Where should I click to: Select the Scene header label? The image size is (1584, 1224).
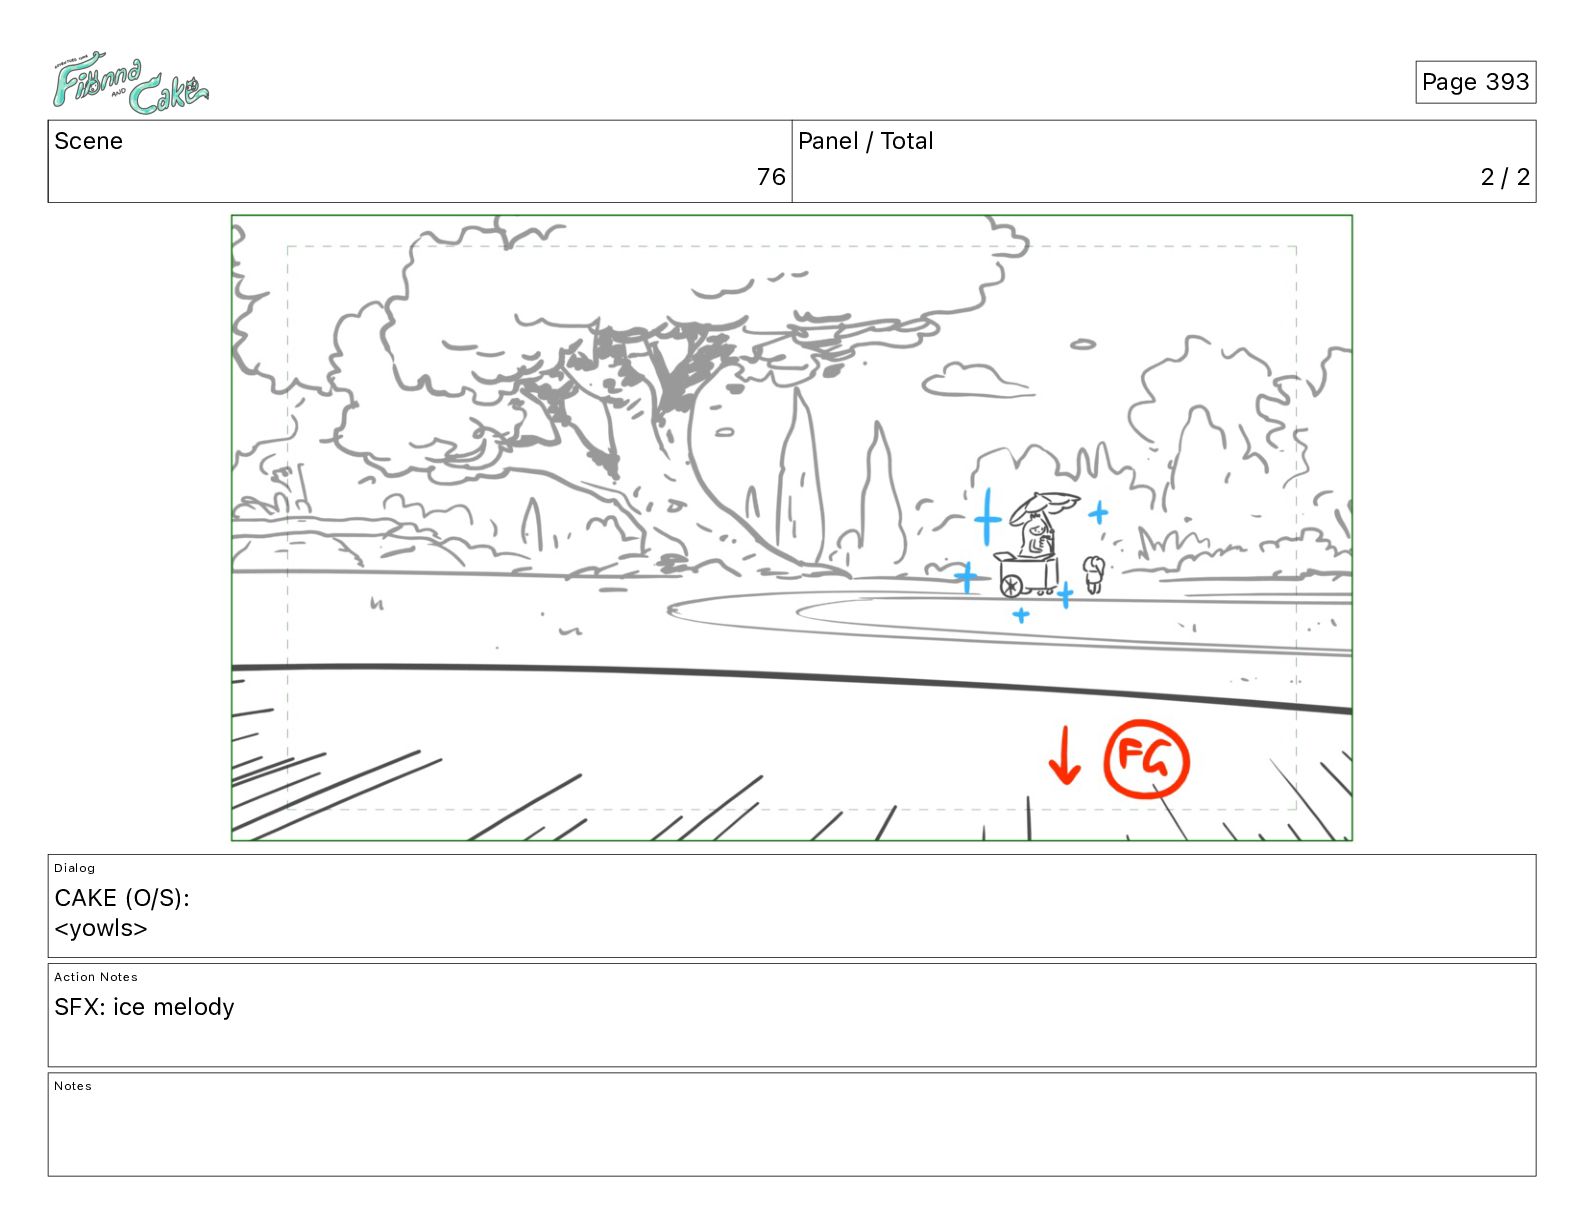tap(88, 141)
